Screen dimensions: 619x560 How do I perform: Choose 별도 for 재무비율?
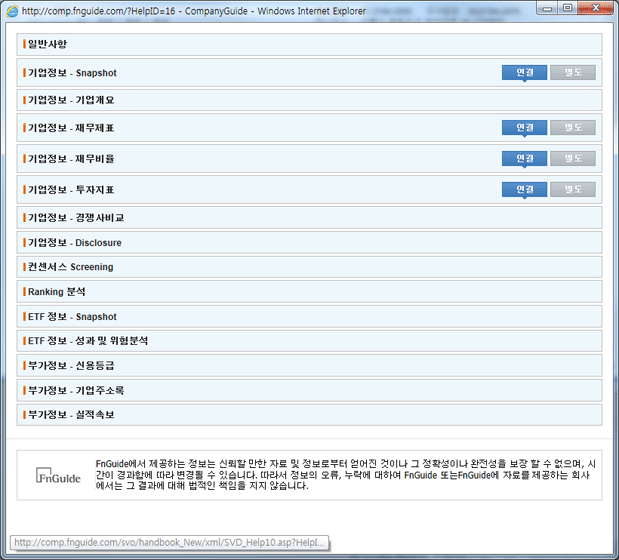(x=572, y=159)
